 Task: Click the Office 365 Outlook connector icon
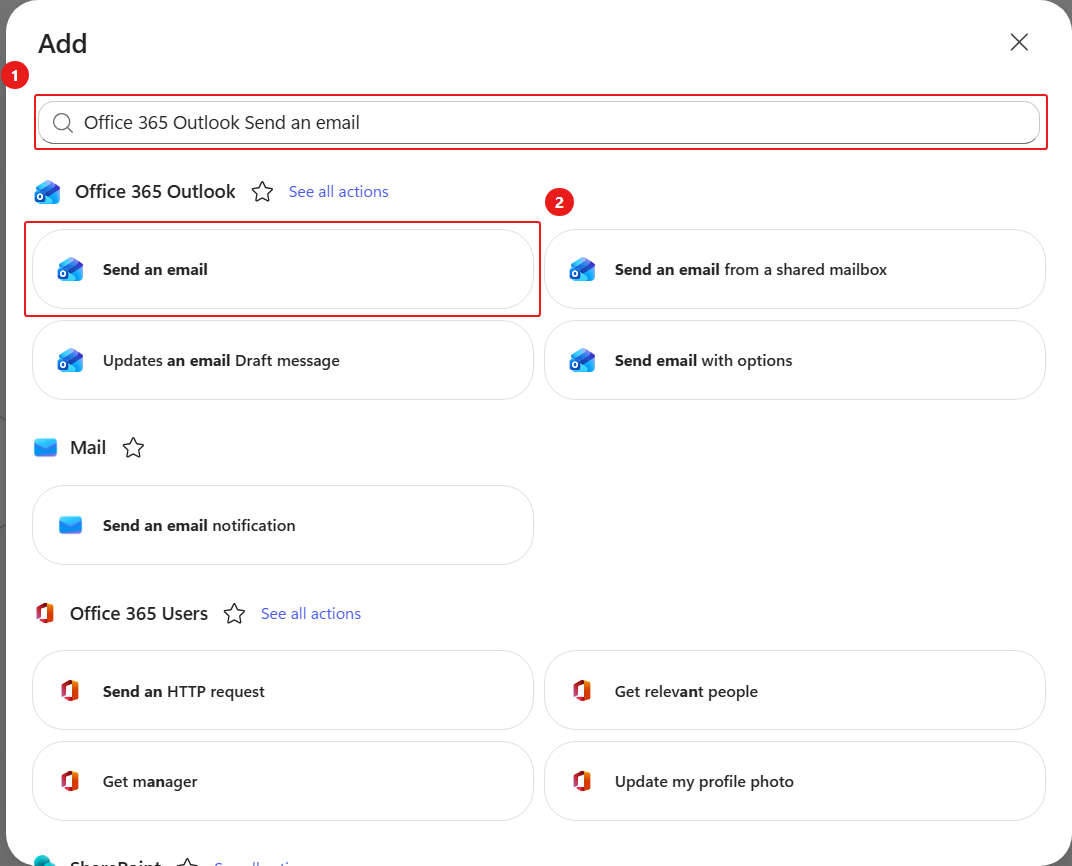[47, 192]
